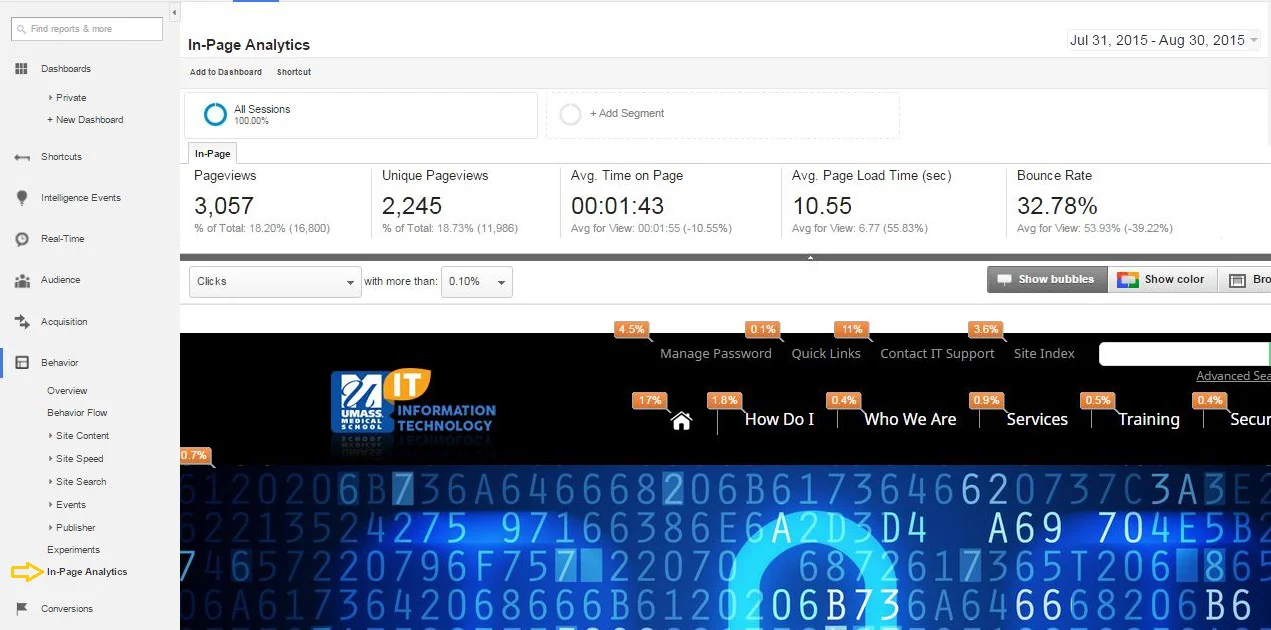Open the Clicks metric dropdown

tap(274, 282)
